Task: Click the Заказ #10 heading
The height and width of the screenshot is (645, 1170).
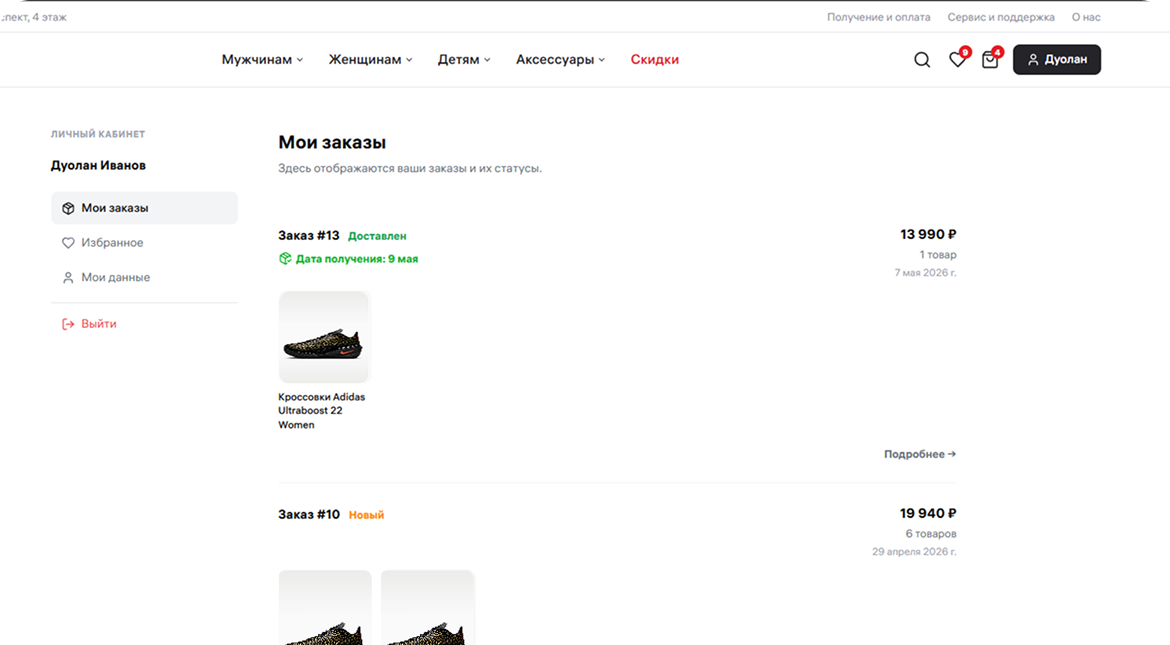Action: click(309, 514)
